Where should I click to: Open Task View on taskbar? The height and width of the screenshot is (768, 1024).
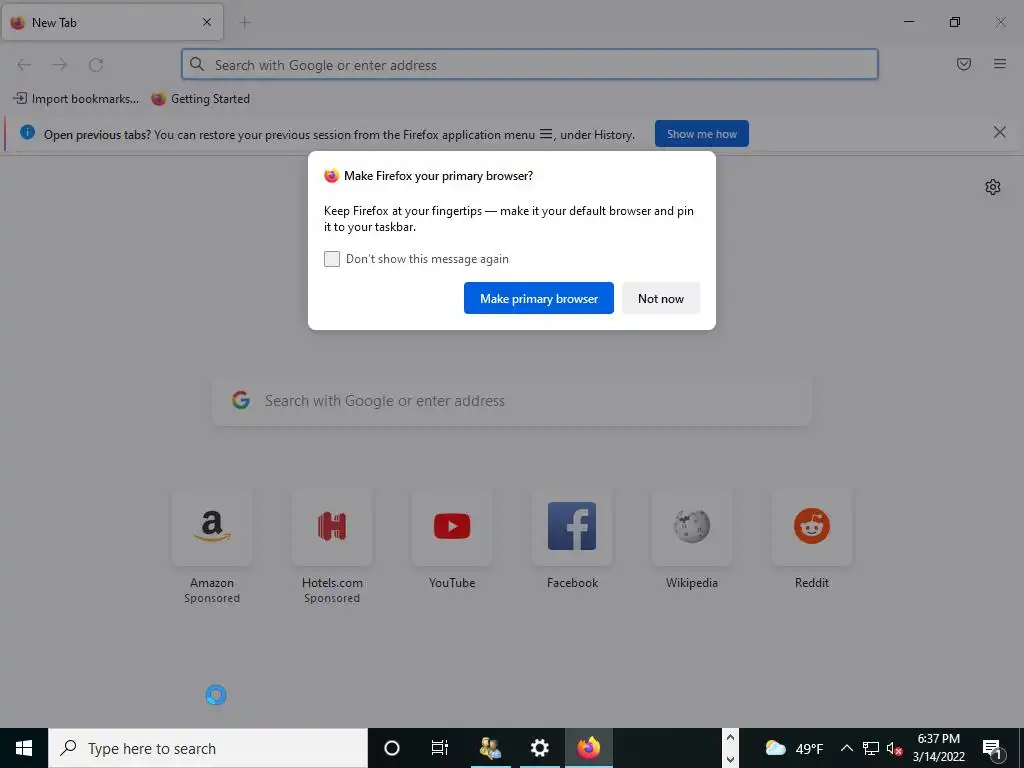440,748
